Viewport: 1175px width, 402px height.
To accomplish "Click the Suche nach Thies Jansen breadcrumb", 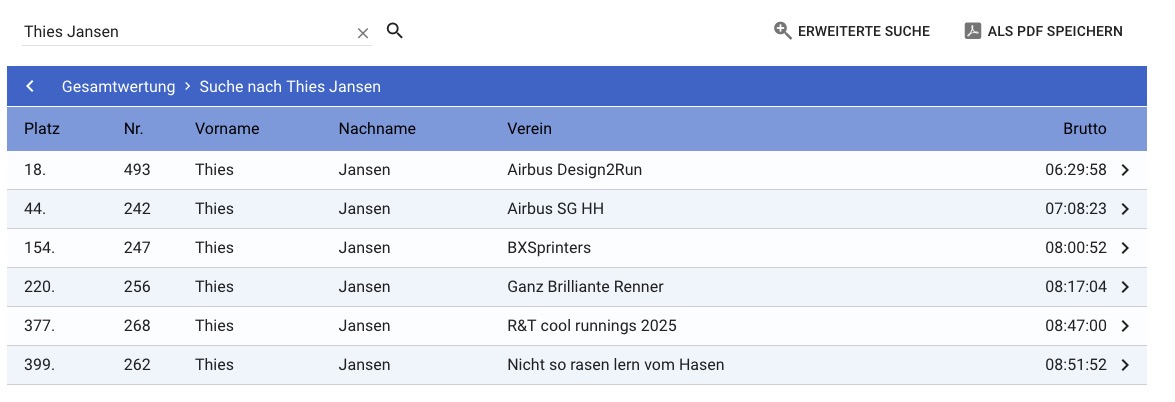I will click(290, 86).
